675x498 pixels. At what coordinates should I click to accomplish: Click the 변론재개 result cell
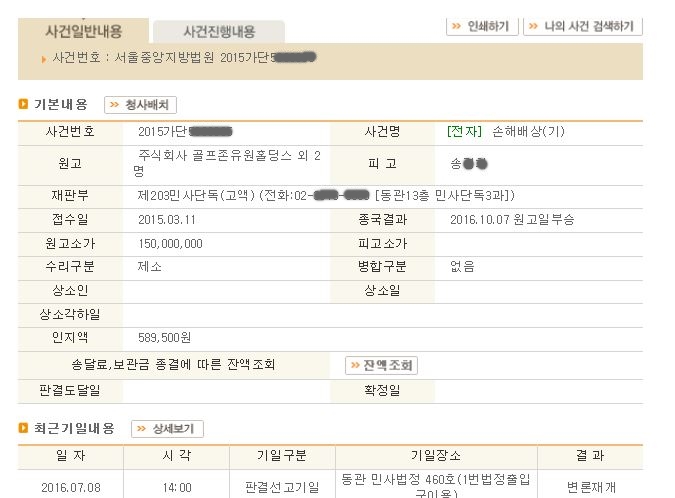591,487
